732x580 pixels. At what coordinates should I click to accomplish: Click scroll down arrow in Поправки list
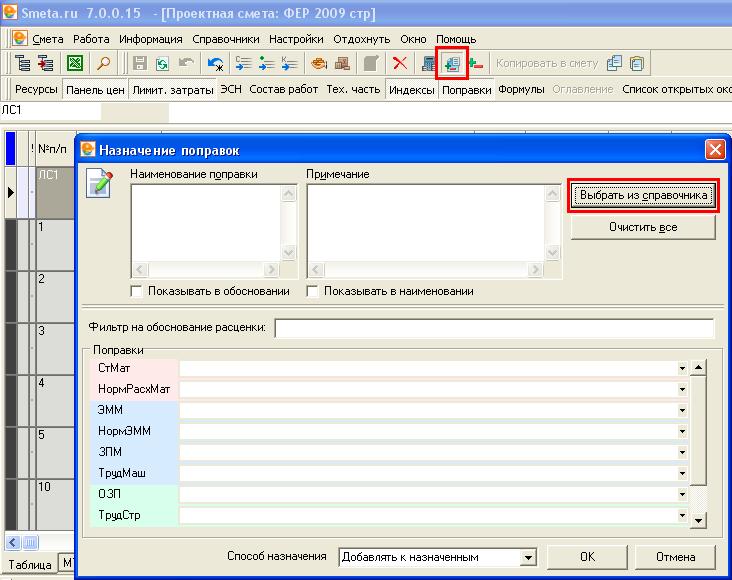[x=698, y=520]
